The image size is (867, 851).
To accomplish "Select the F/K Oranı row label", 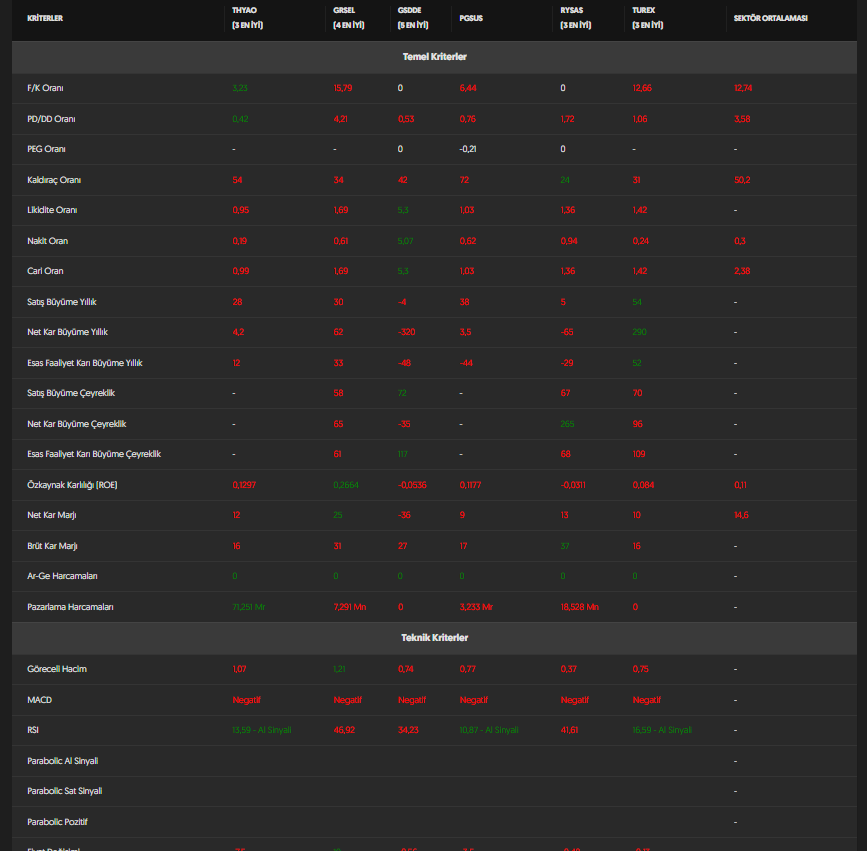I will point(45,88).
